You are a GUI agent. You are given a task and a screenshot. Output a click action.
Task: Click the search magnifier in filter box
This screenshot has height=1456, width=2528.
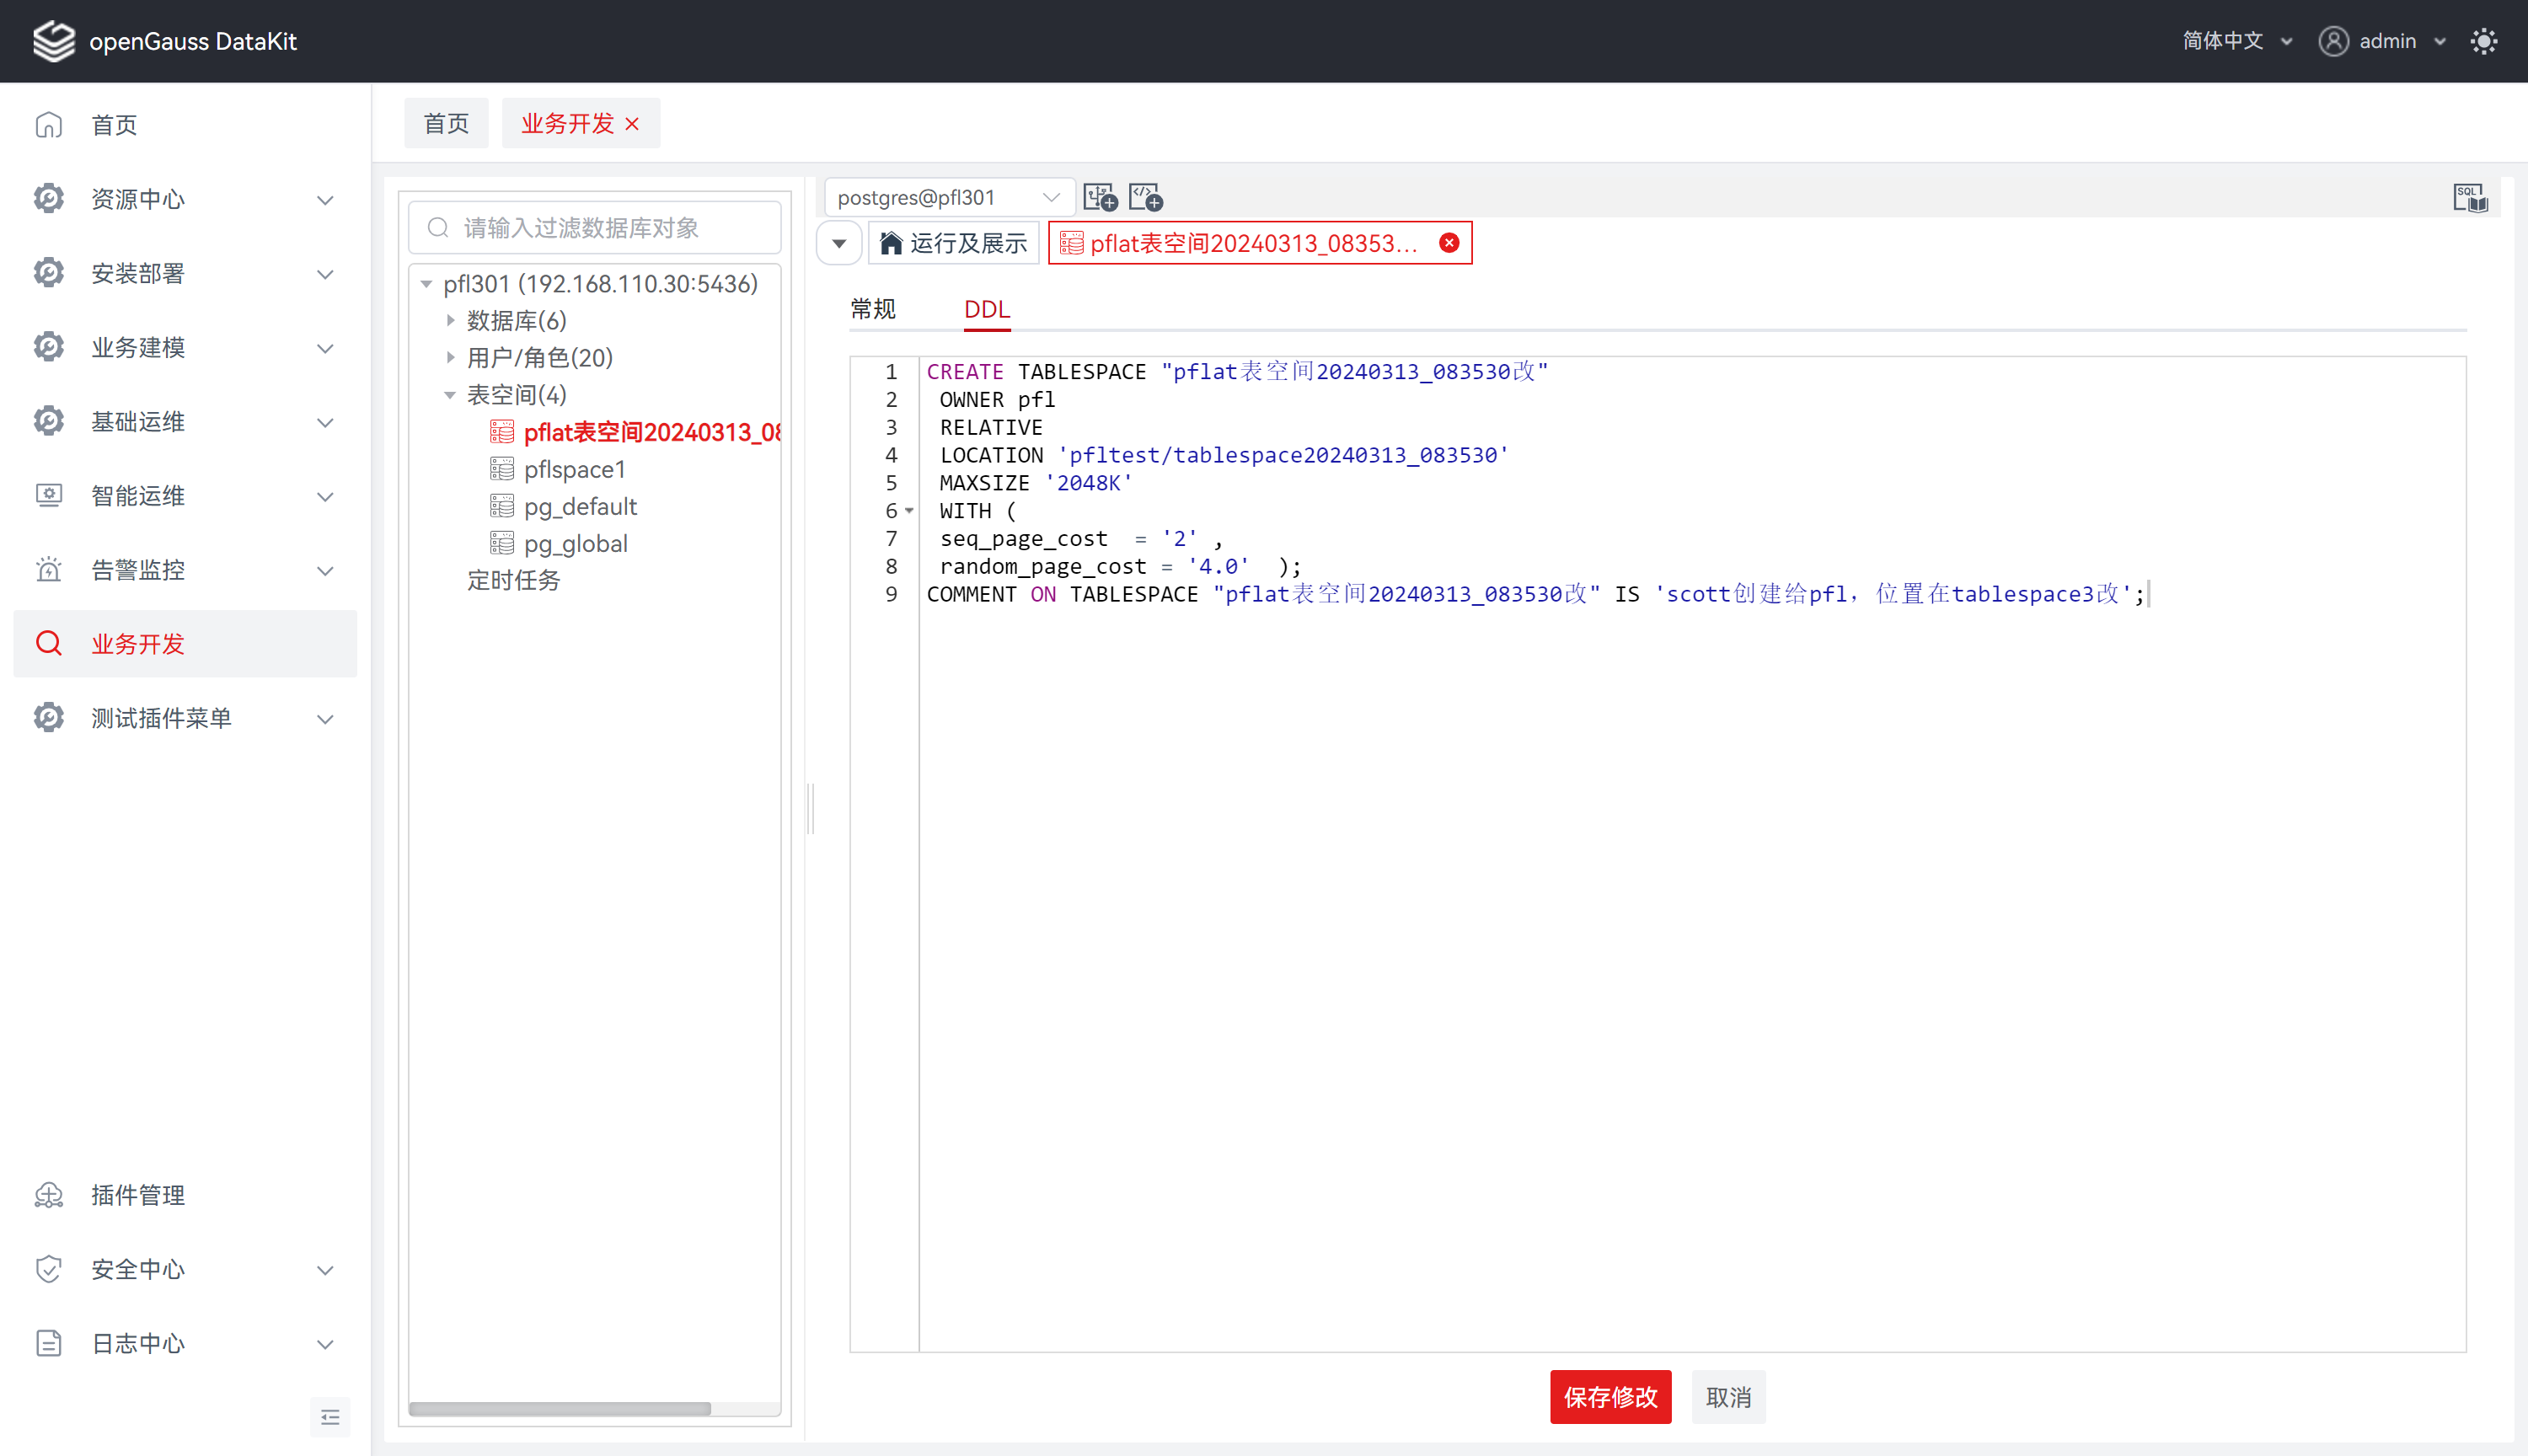438,228
